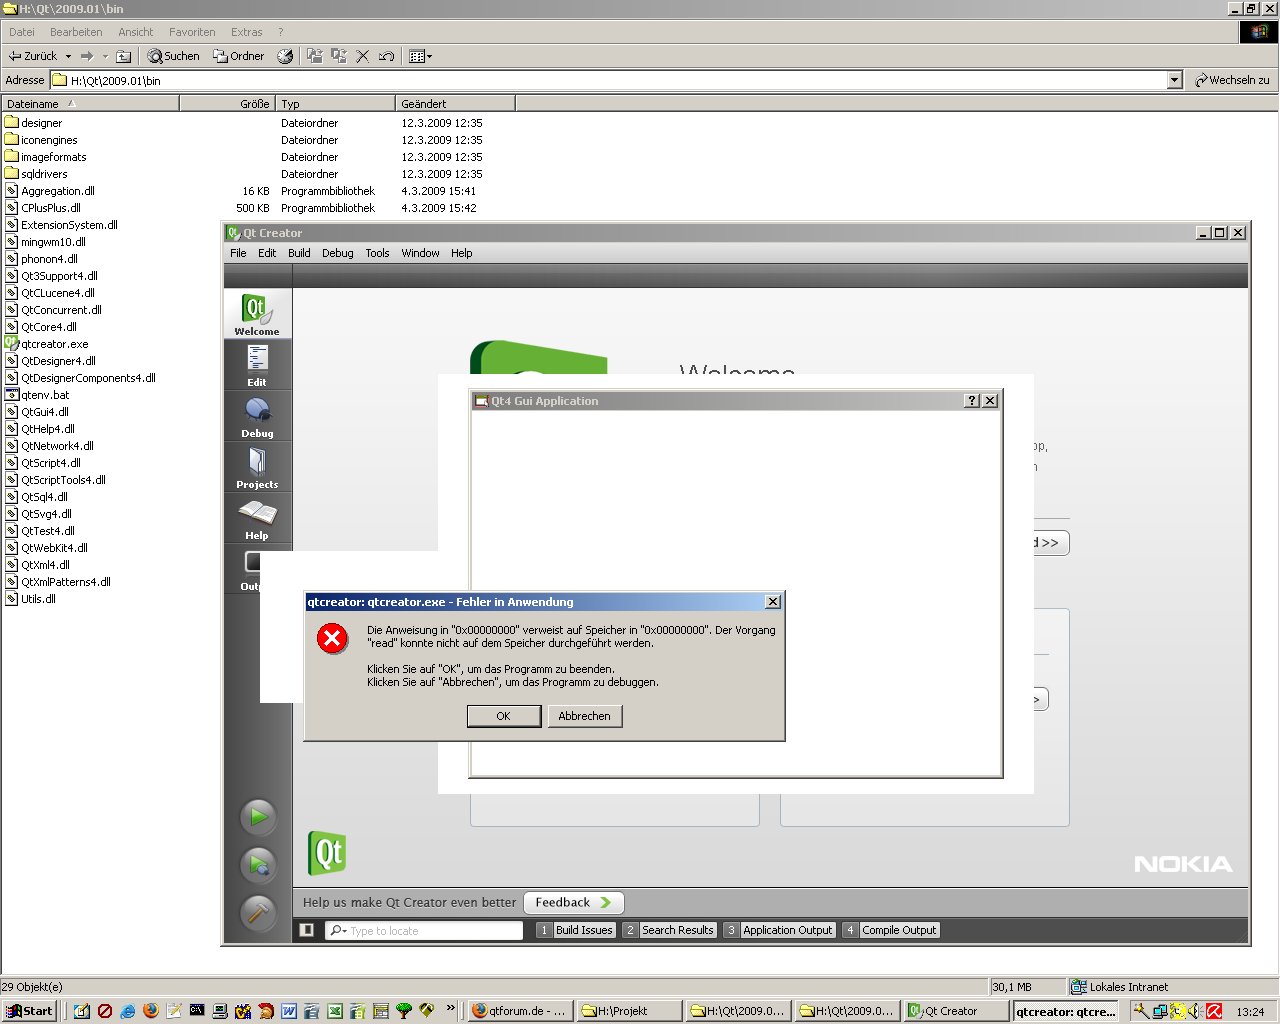Image resolution: width=1280 pixels, height=1024 pixels.
Task: Expand the Zurück history arrow
Action: [x=68, y=56]
